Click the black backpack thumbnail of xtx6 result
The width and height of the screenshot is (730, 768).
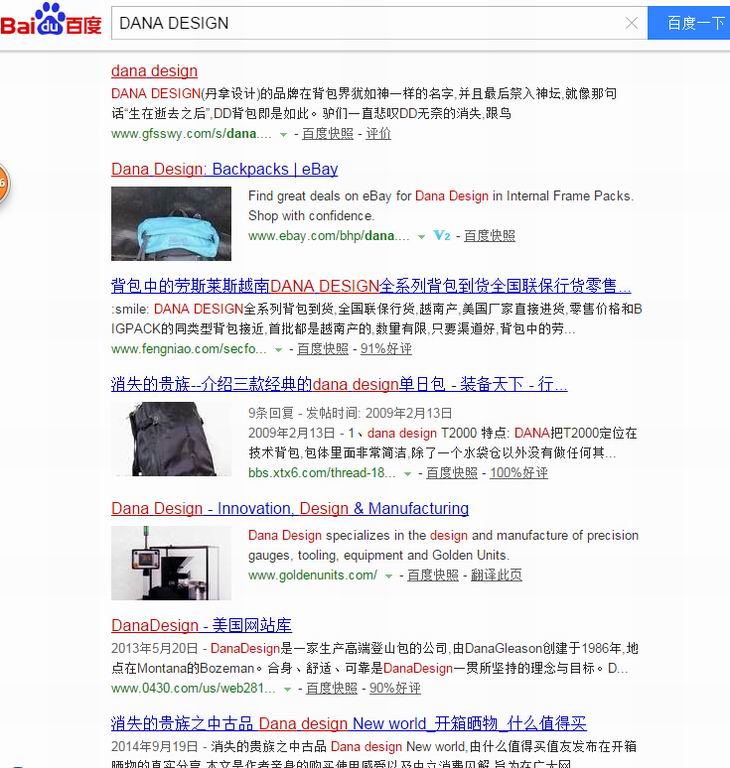click(x=171, y=439)
